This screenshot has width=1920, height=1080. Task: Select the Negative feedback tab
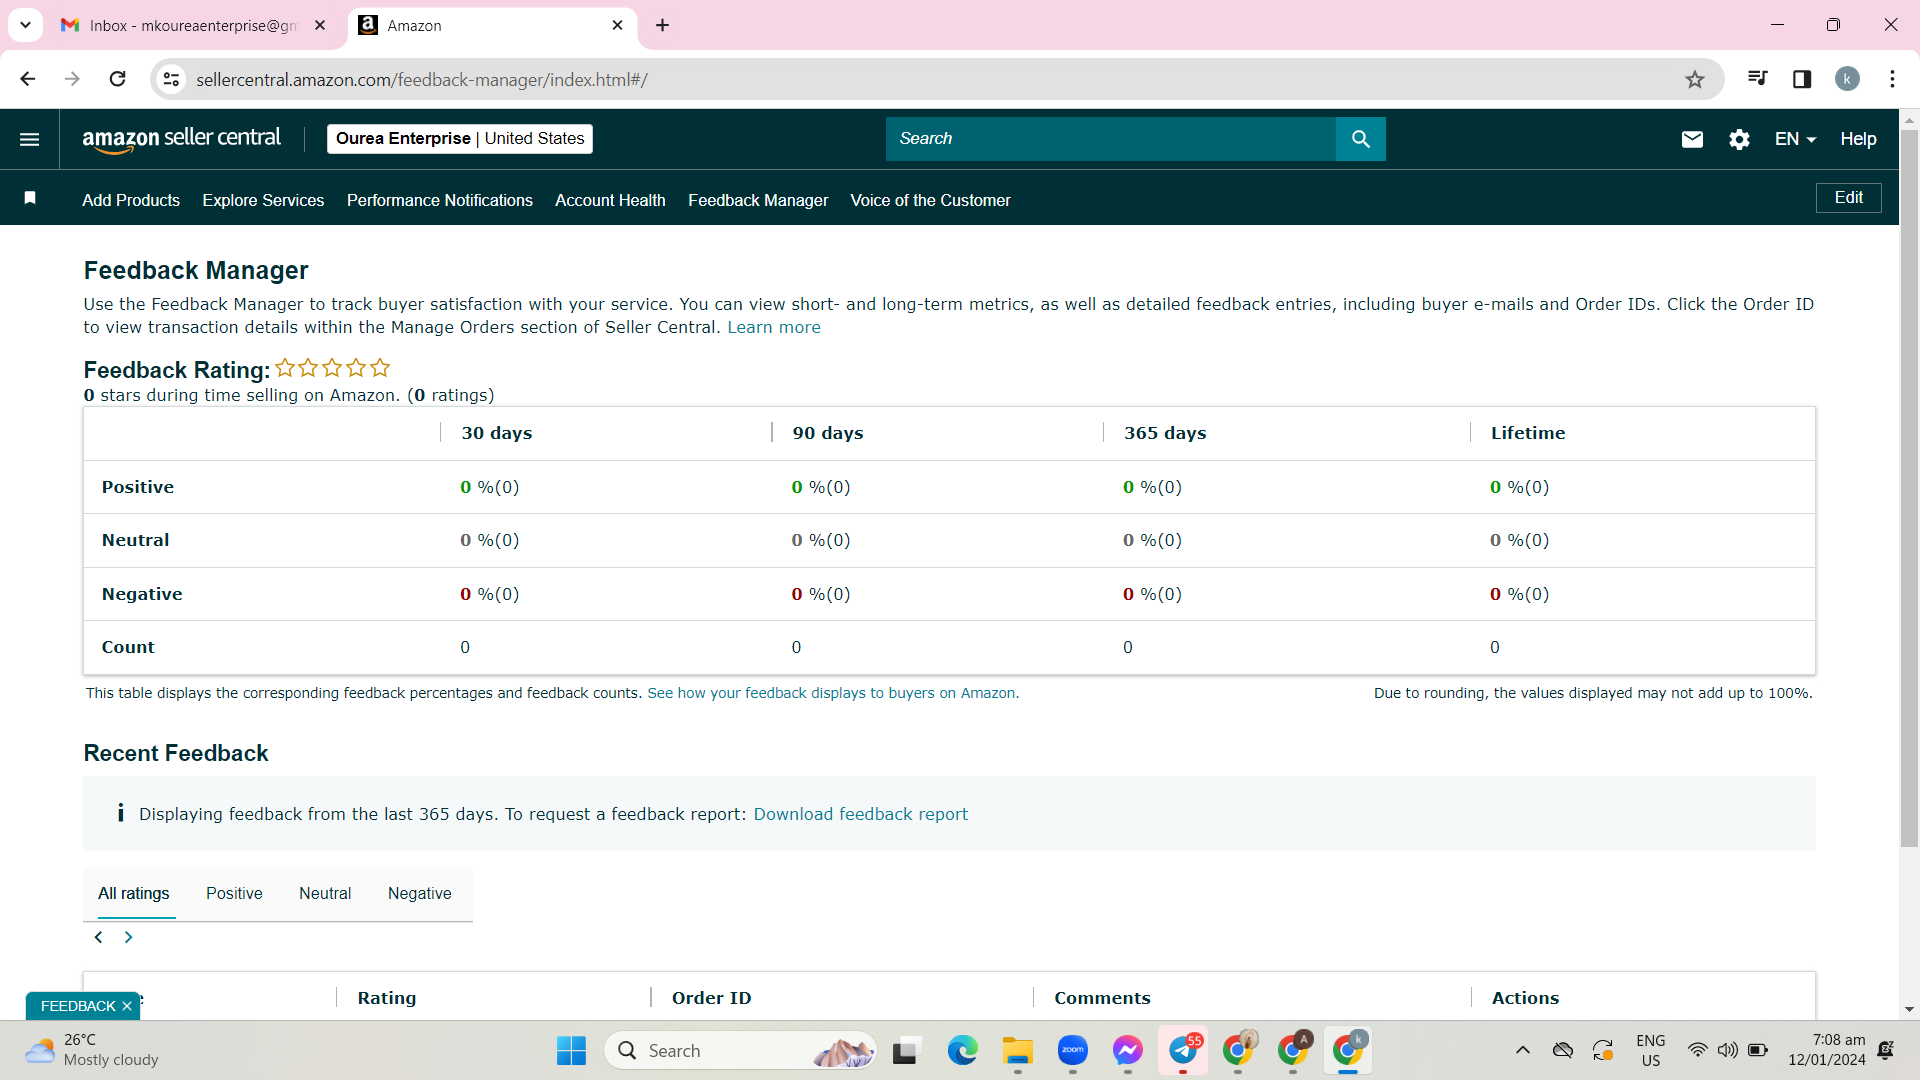pos(419,893)
